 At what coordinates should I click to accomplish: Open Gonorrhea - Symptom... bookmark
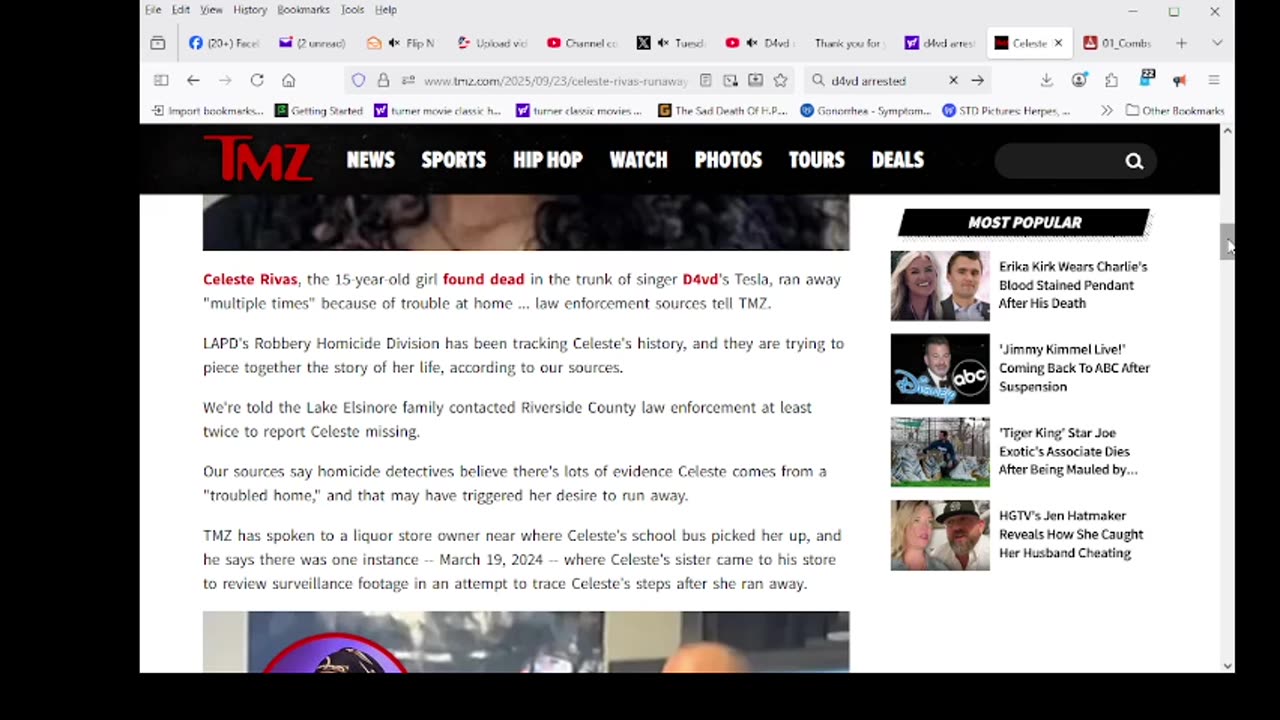[x=866, y=111]
